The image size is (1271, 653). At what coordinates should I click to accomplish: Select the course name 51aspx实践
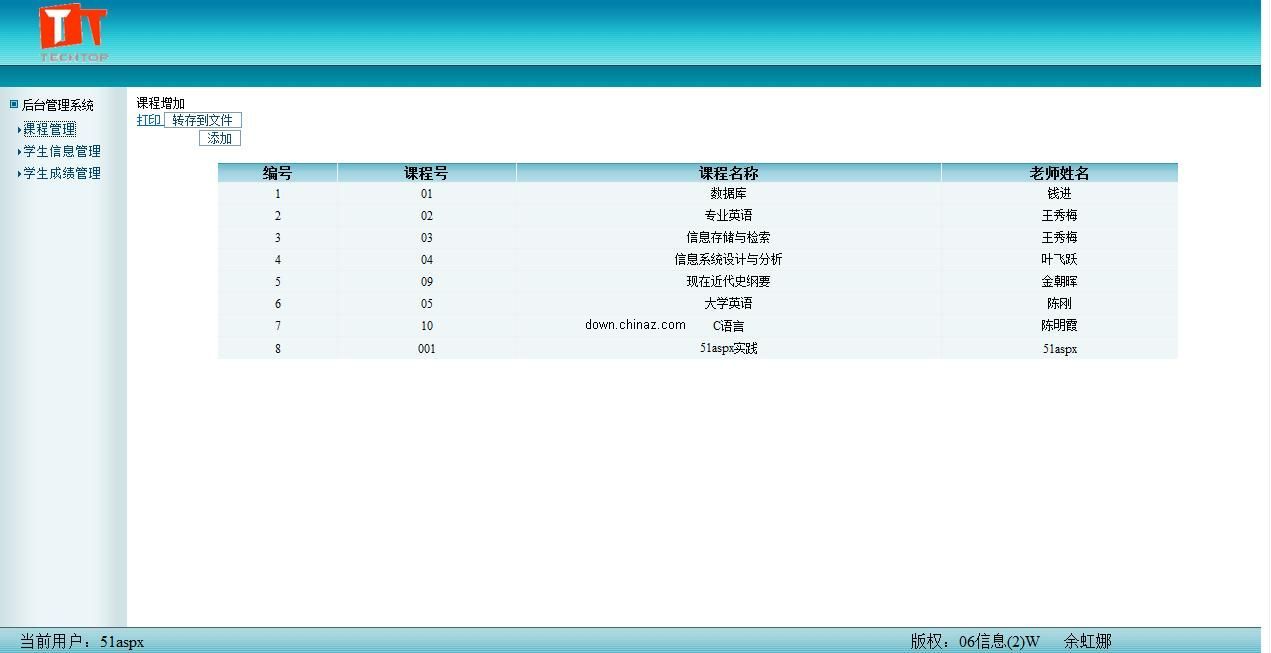[729, 349]
